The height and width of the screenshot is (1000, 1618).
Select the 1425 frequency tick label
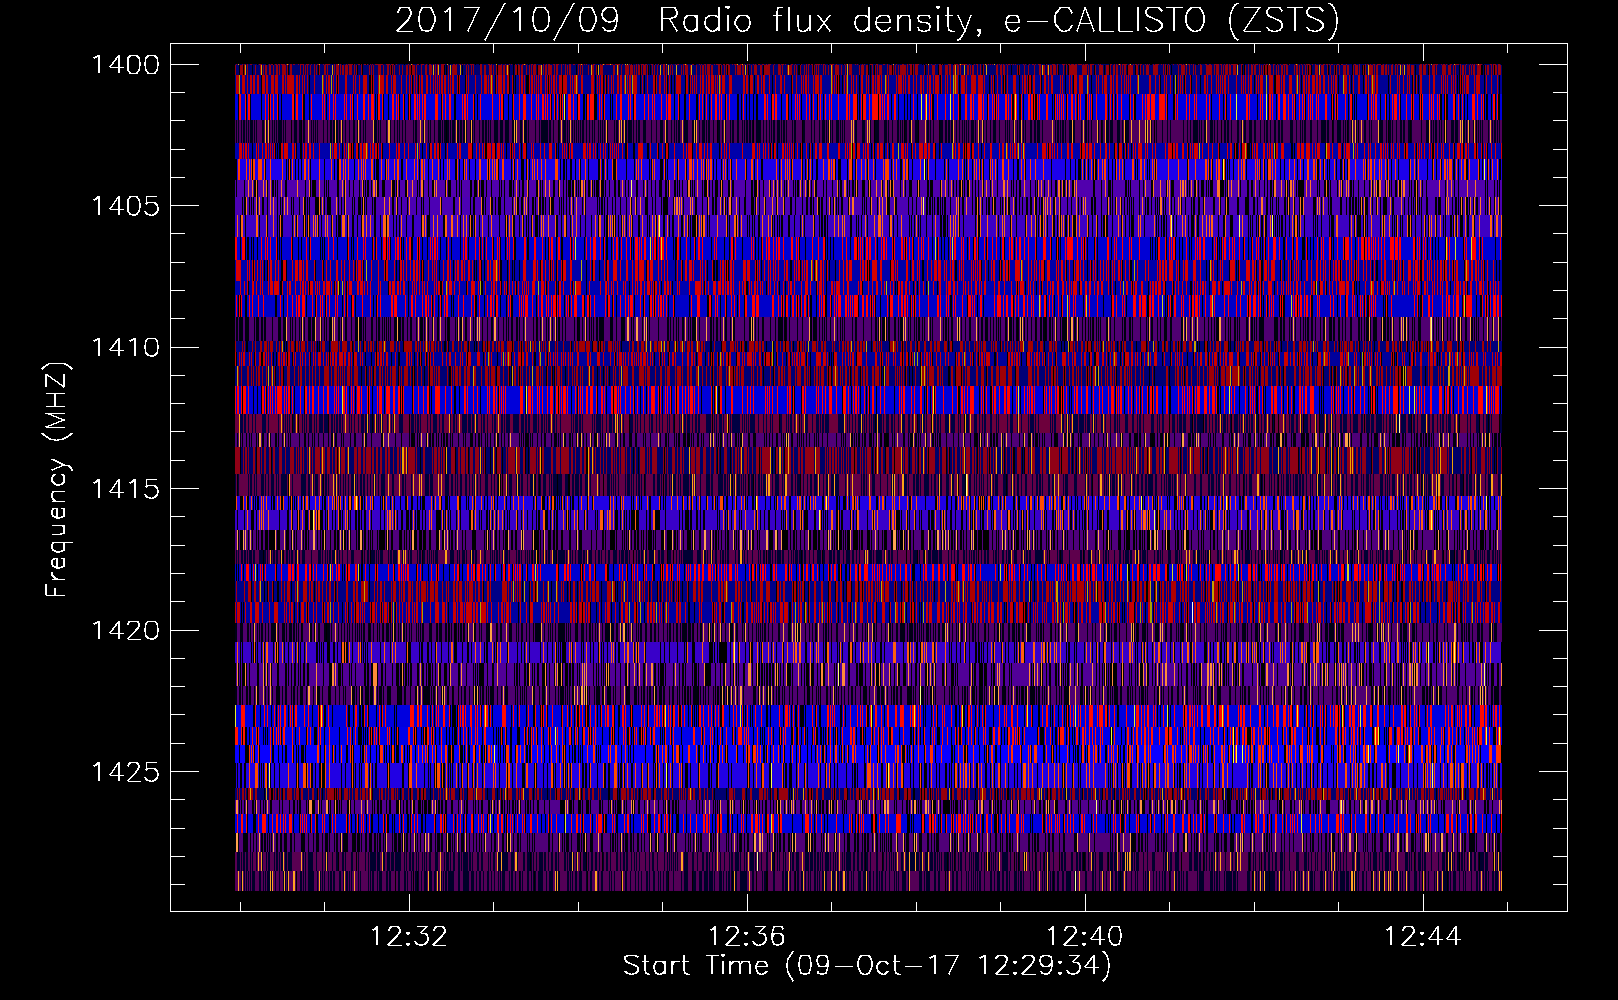coord(125,772)
